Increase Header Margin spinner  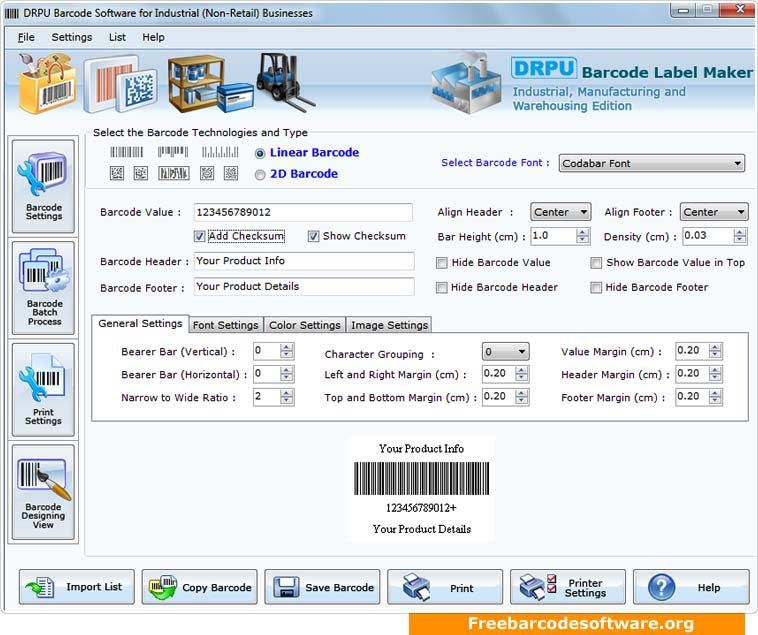(715, 370)
